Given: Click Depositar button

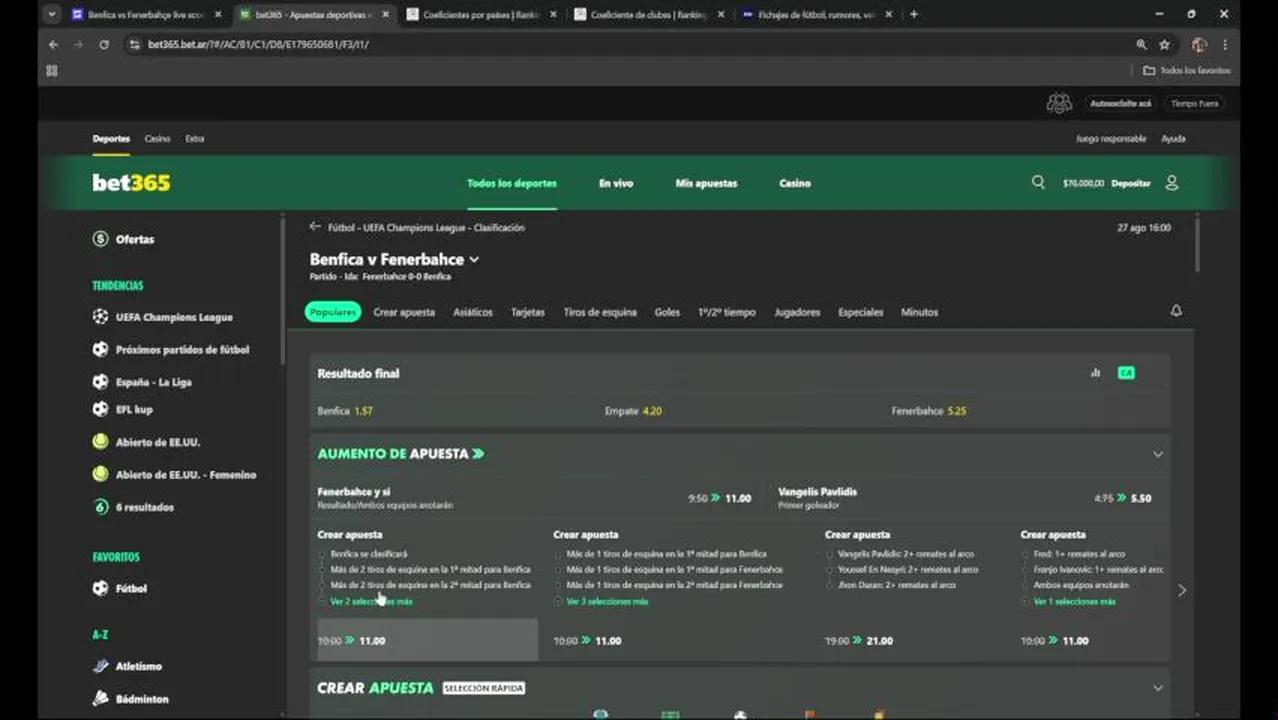Looking at the screenshot, I should (x=1131, y=183).
